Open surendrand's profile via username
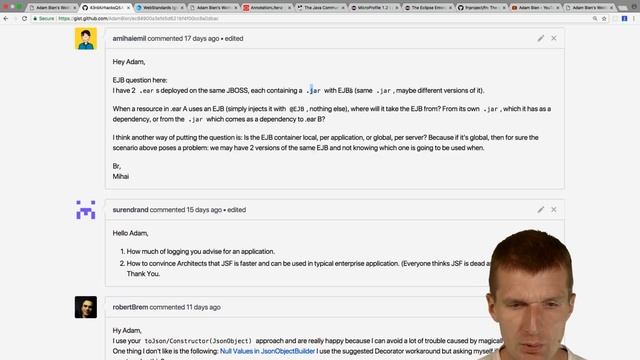 (x=130, y=210)
